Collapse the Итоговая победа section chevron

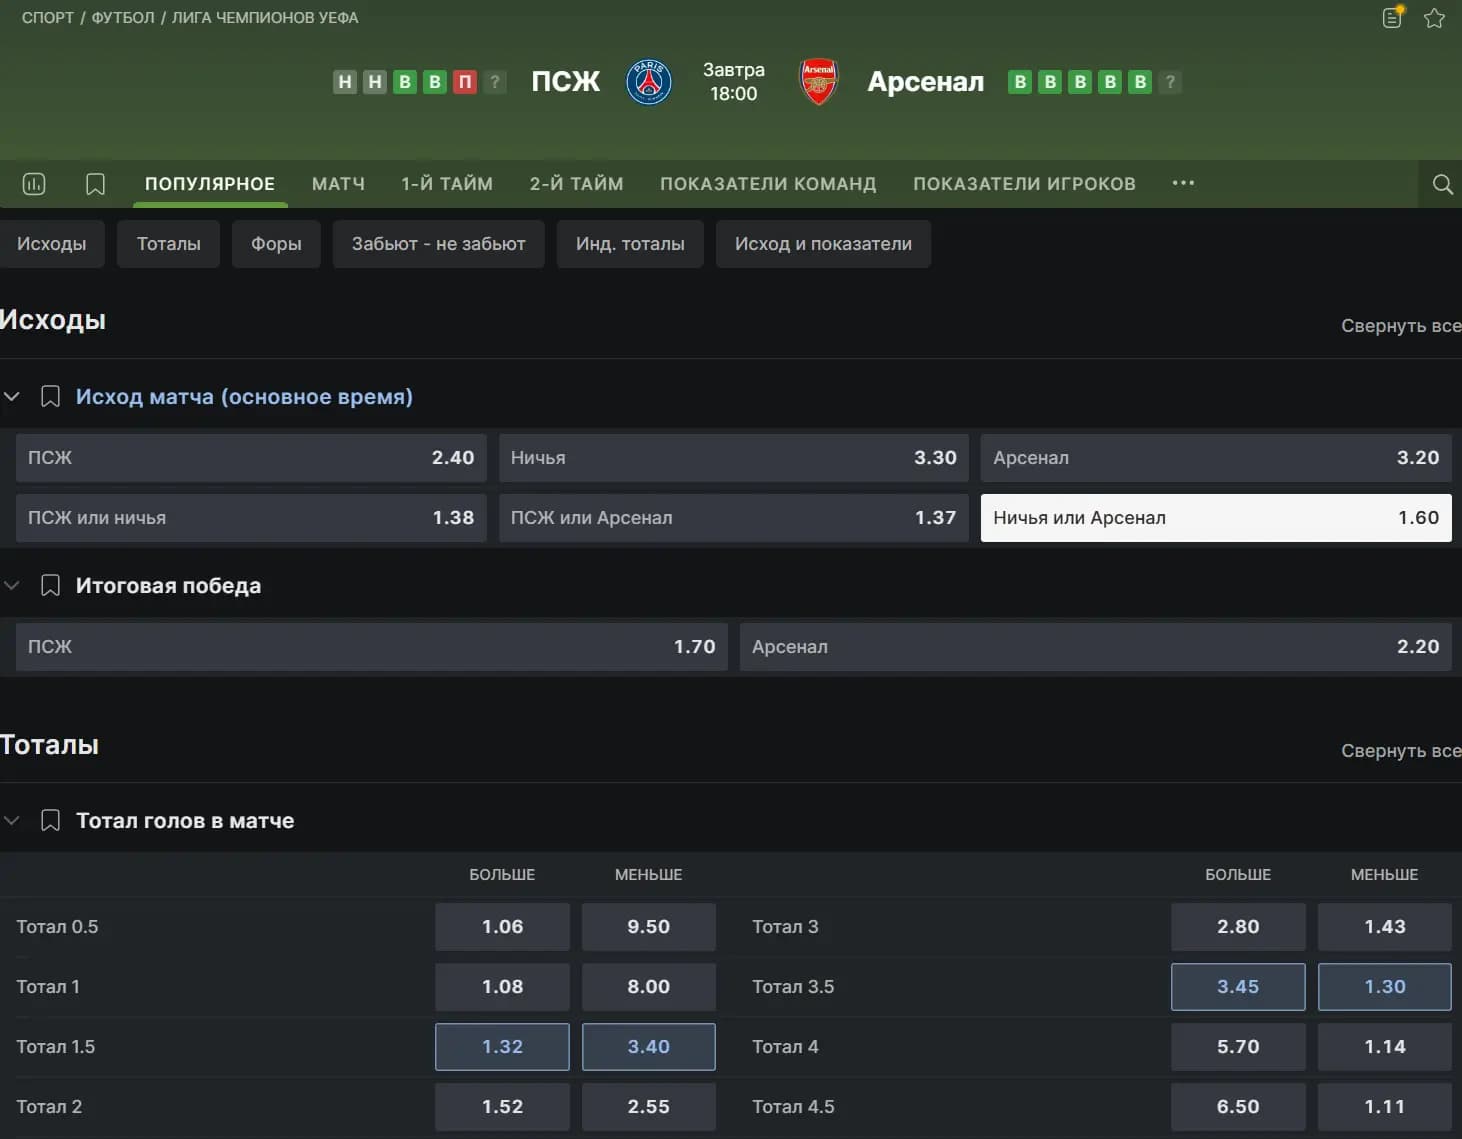pos(12,586)
